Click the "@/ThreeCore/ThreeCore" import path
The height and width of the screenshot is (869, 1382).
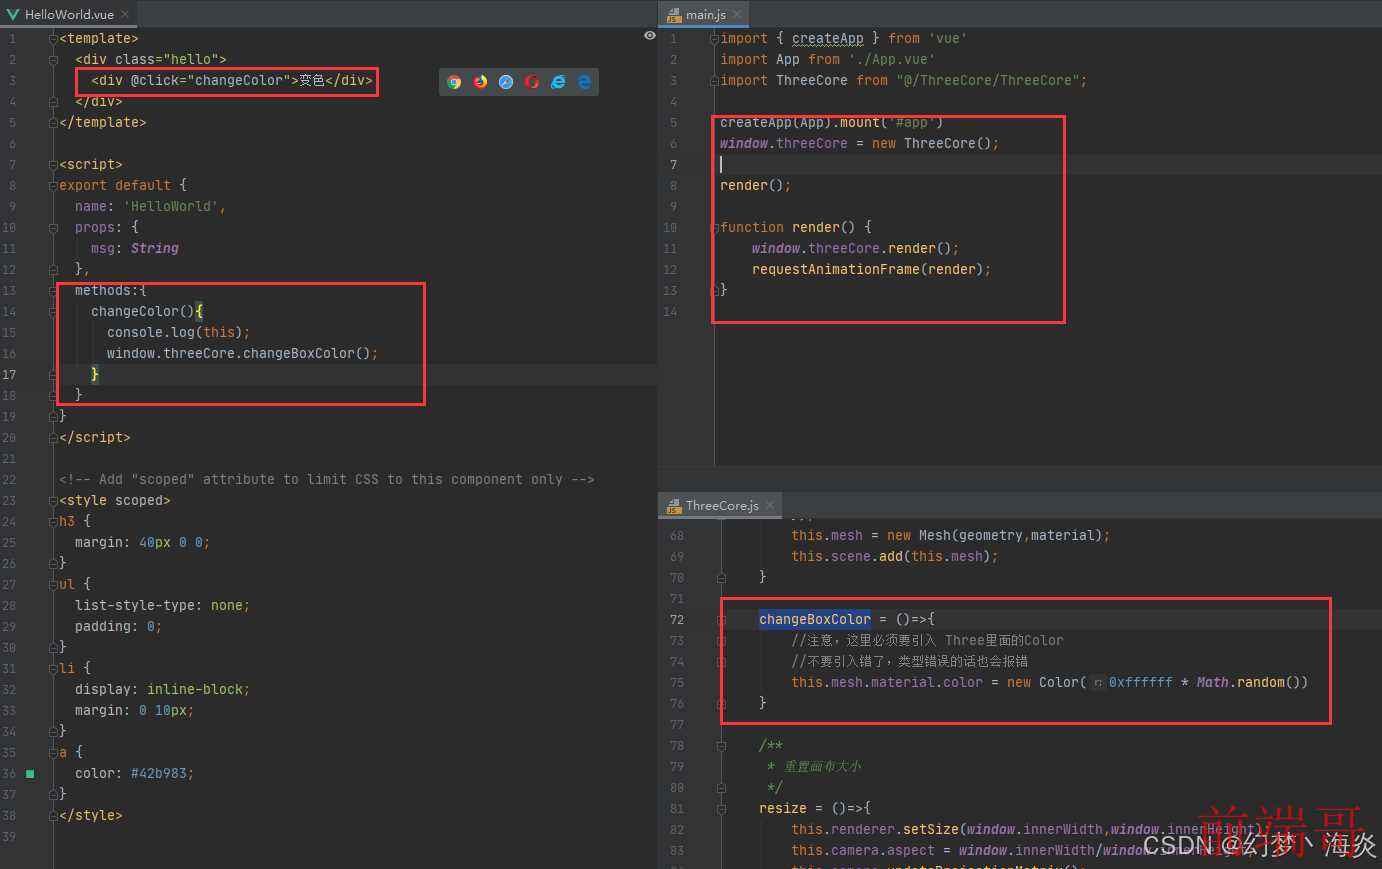click(x=988, y=80)
